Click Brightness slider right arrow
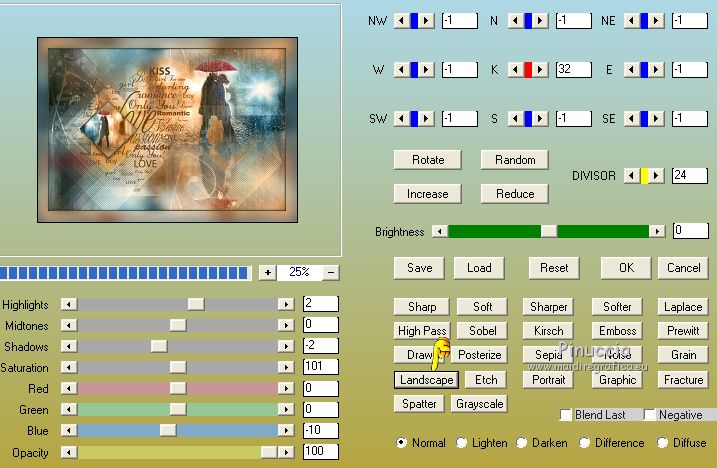This screenshot has width=717, height=468. [657, 231]
